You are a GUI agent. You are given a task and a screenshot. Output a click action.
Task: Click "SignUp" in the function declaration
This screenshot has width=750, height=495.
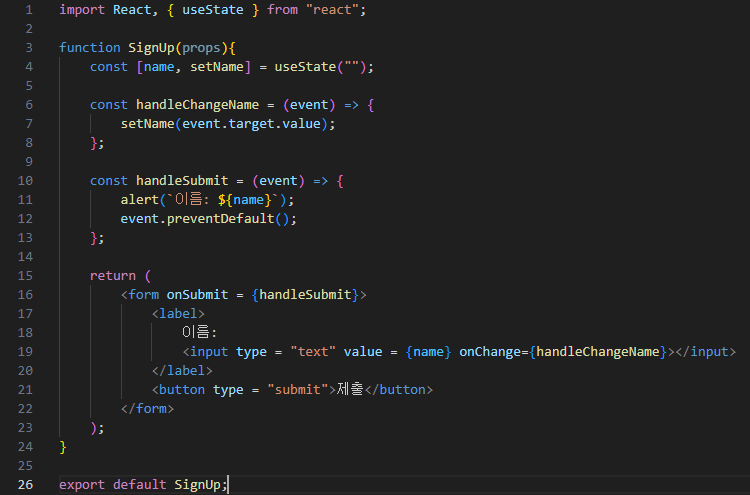(151, 48)
